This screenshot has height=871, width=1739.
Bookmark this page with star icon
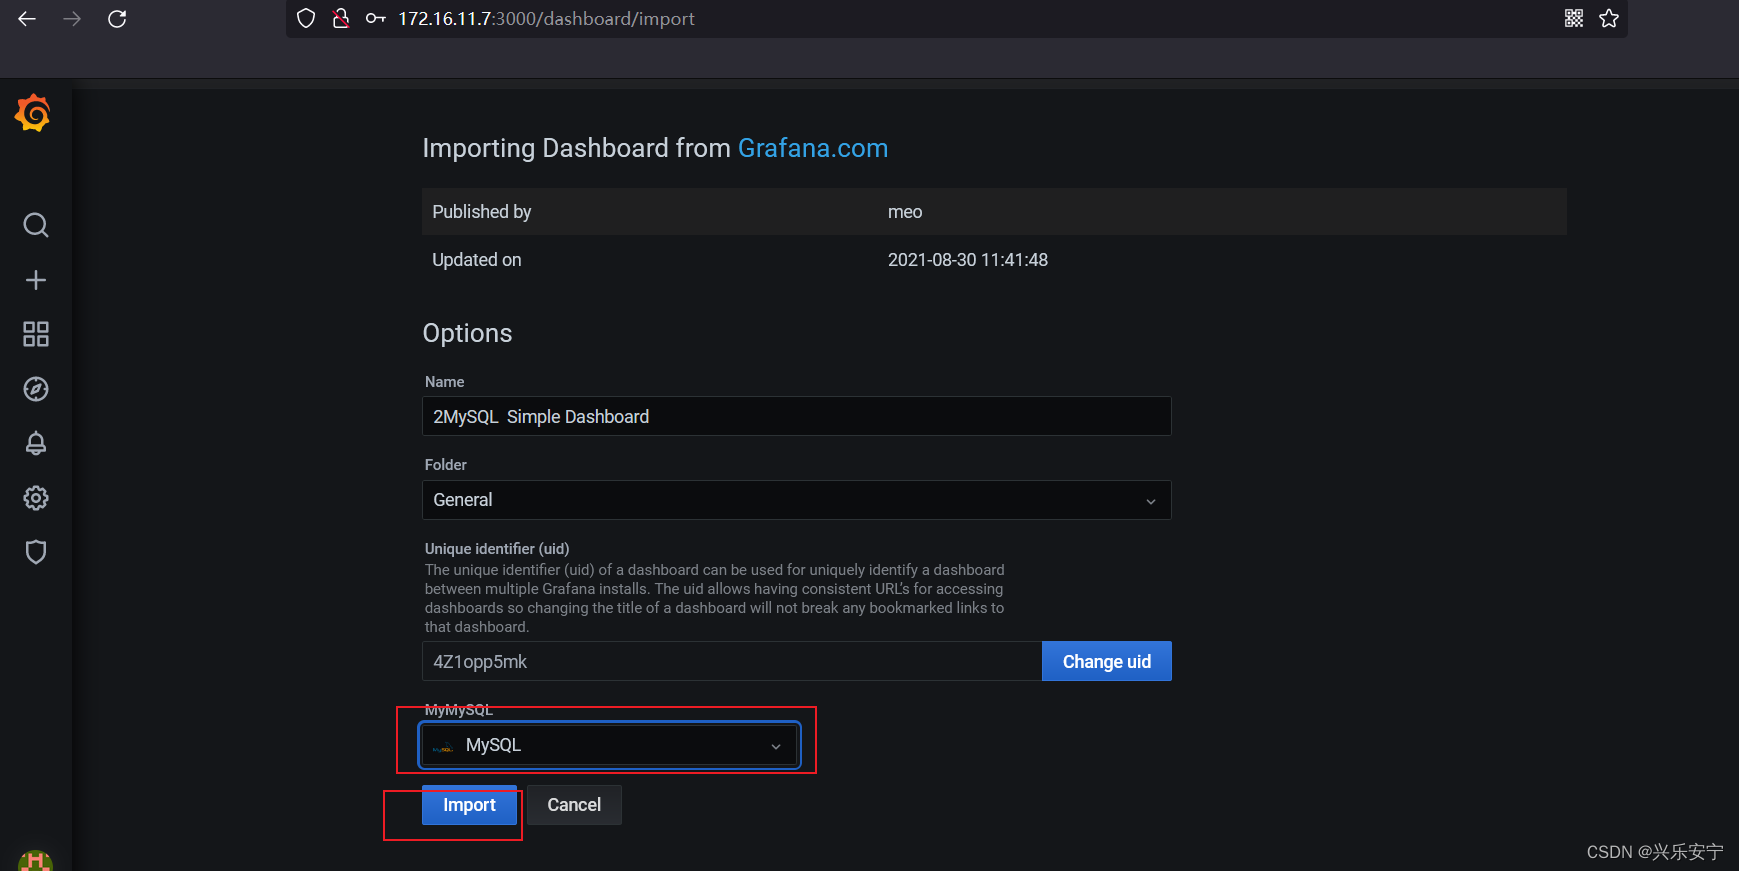tap(1609, 18)
